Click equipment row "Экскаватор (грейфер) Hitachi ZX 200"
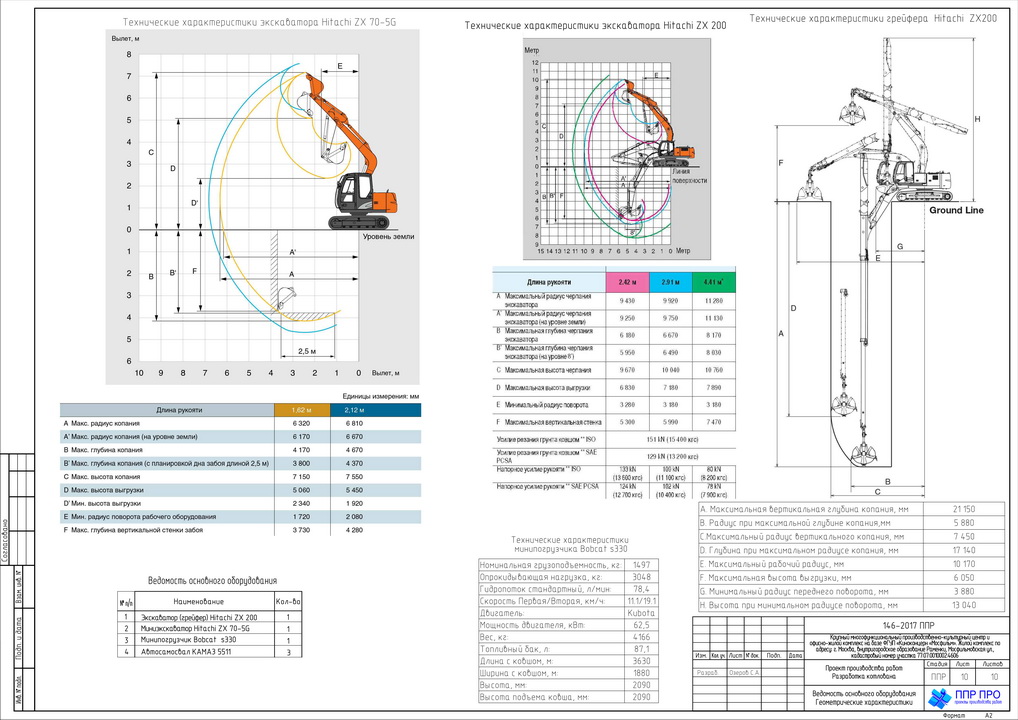 (x=210, y=617)
